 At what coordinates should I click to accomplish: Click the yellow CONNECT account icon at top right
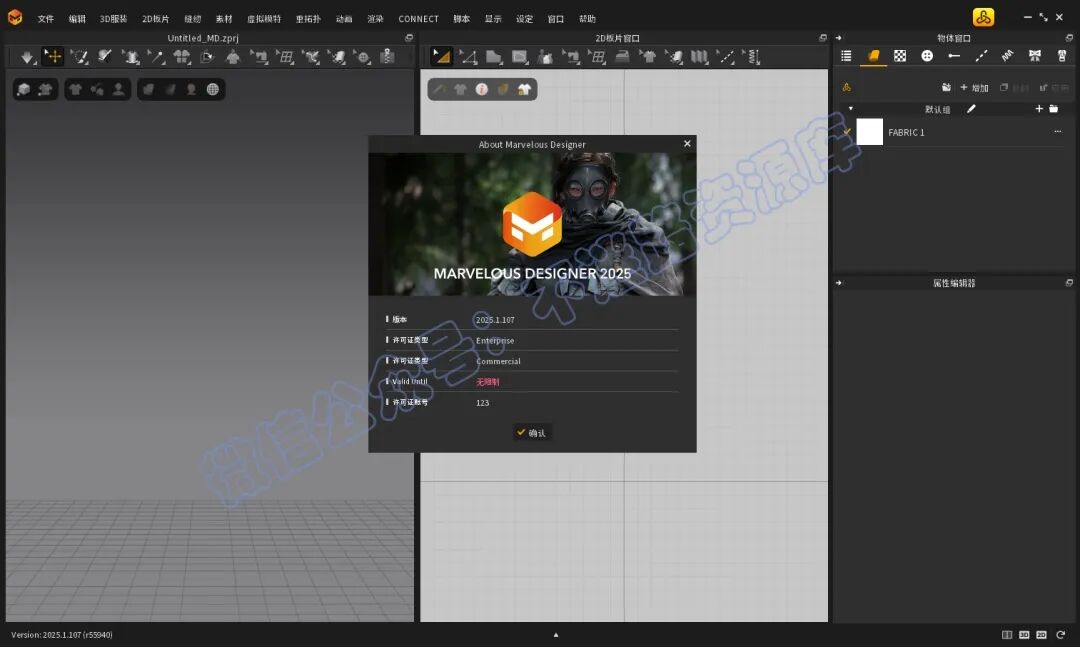coord(983,17)
